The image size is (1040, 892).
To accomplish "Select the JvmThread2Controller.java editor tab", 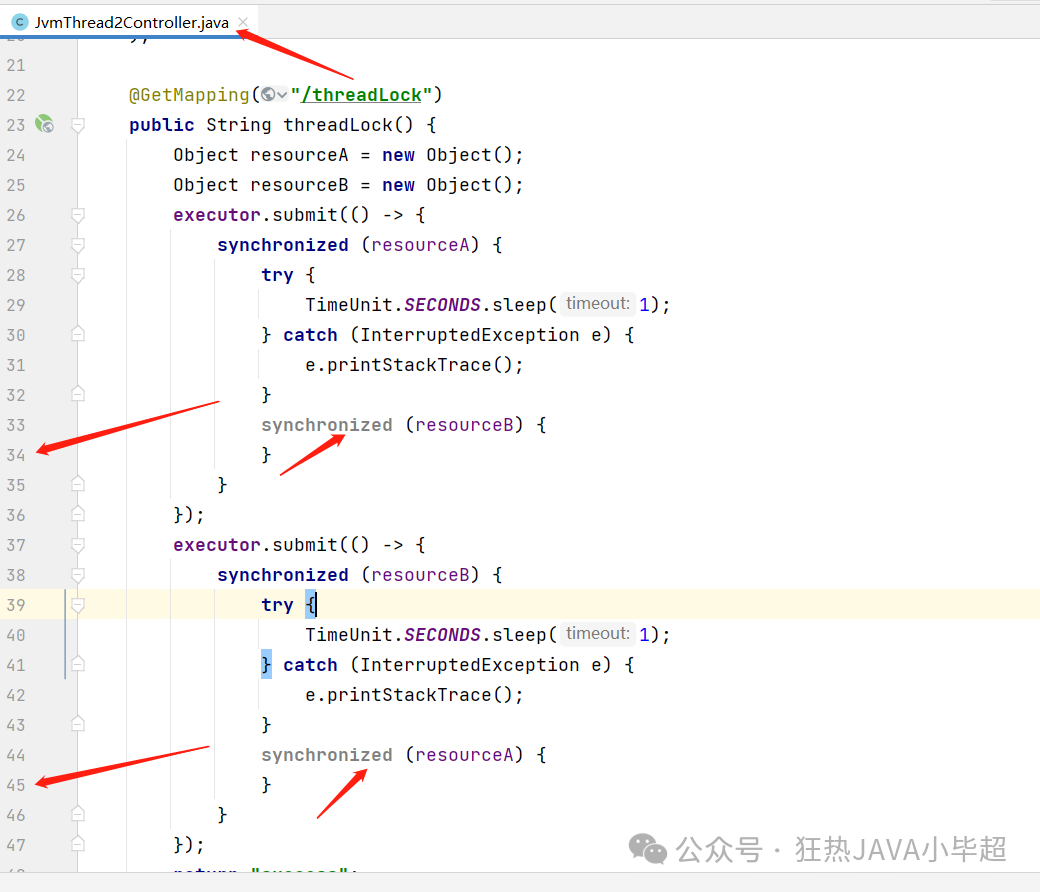I will (131, 23).
